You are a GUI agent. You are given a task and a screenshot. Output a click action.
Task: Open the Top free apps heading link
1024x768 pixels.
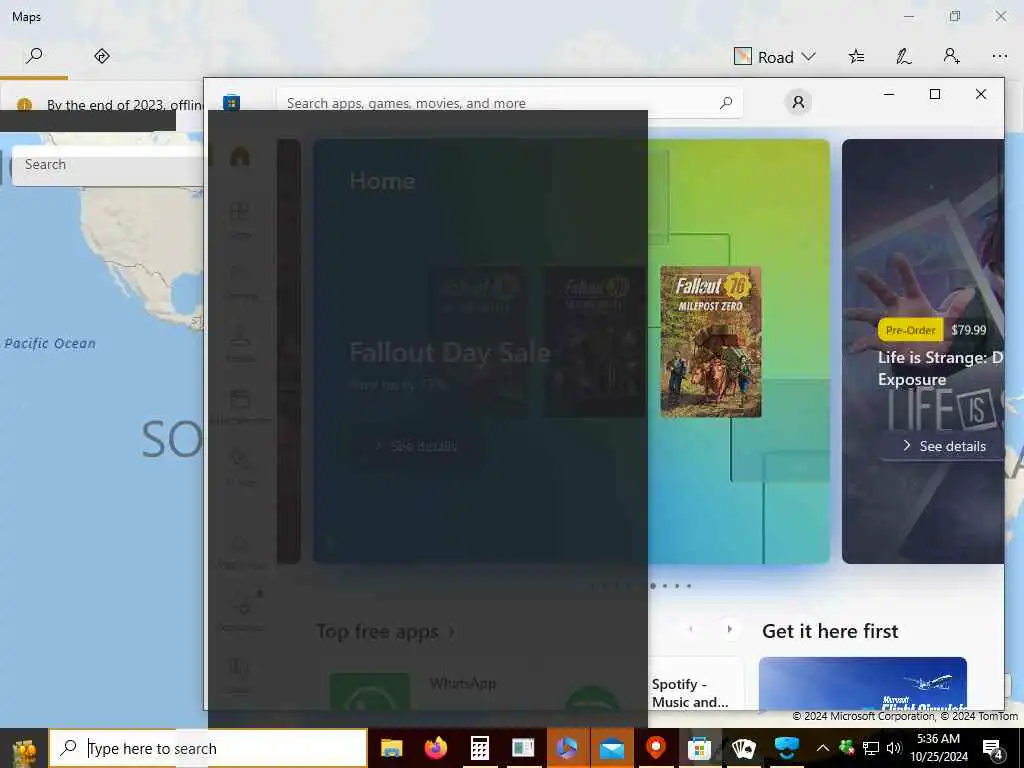point(377,632)
